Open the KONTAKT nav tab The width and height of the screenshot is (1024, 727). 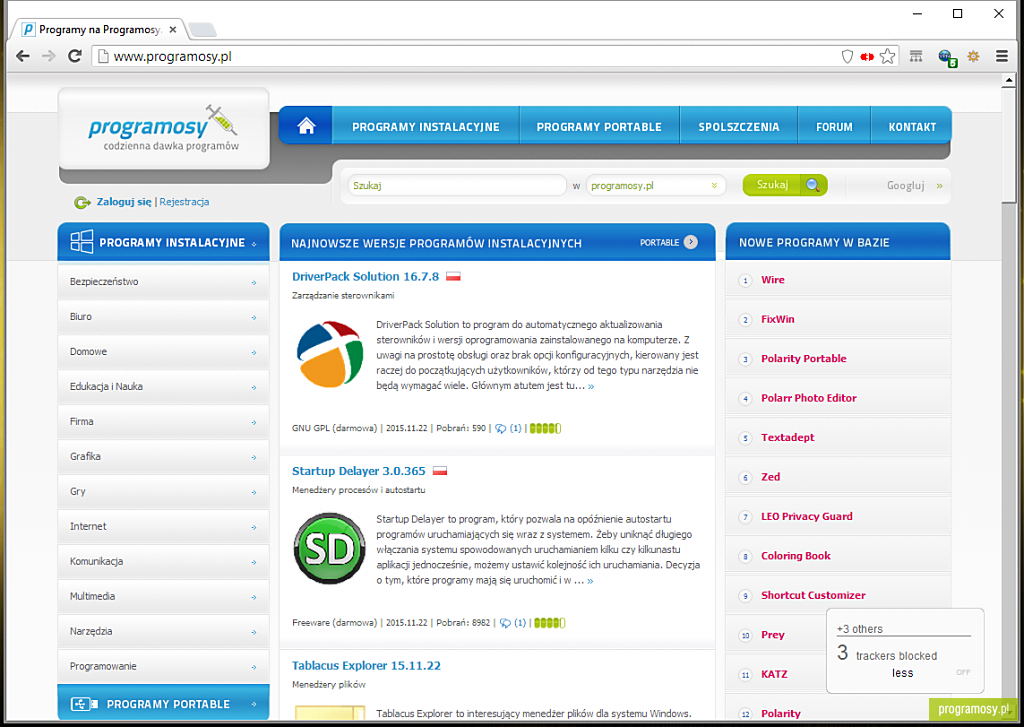[912, 127]
